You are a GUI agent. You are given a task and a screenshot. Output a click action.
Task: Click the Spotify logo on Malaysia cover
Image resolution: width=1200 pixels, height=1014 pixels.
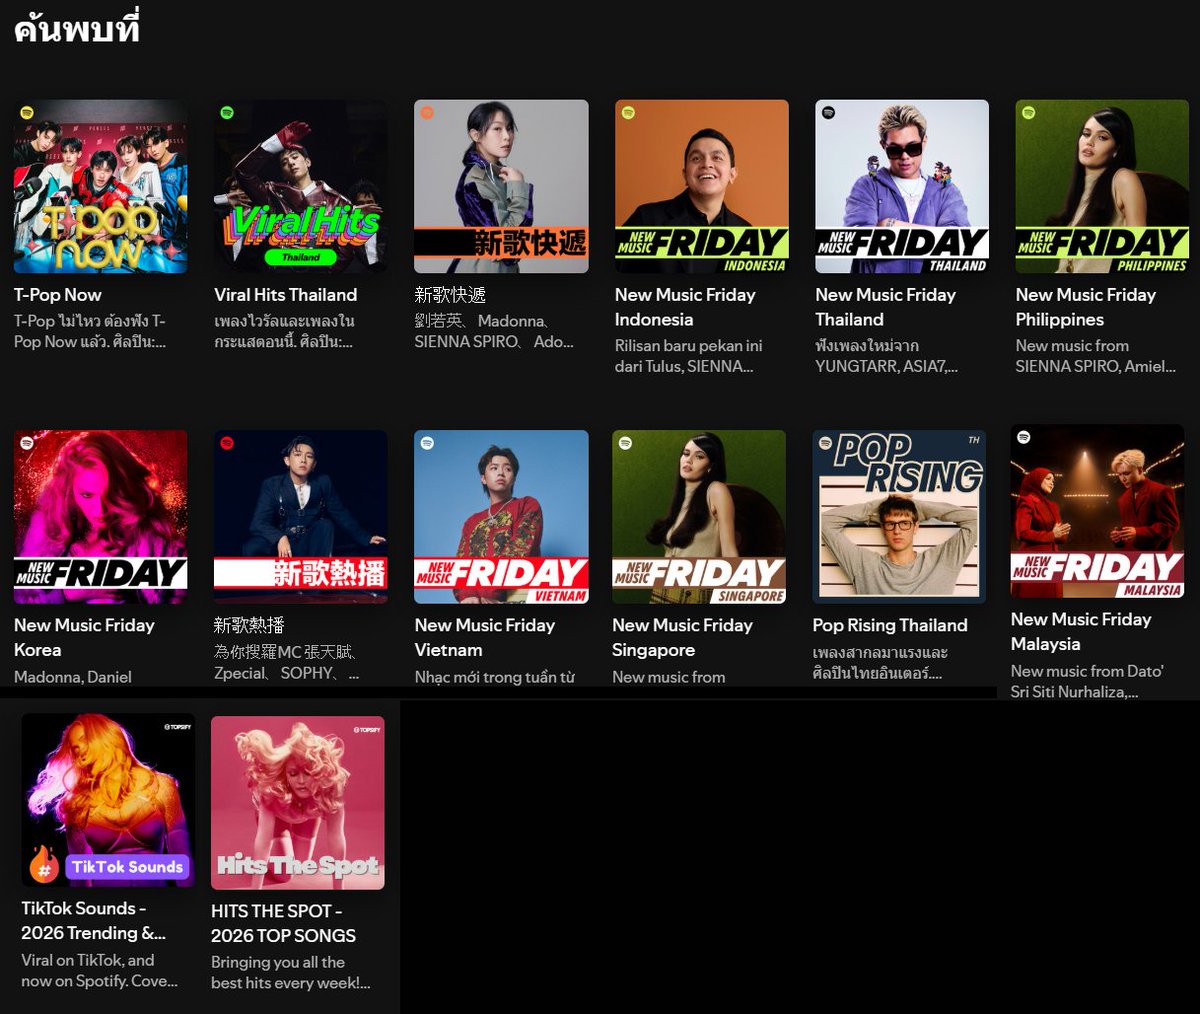pos(1024,437)
